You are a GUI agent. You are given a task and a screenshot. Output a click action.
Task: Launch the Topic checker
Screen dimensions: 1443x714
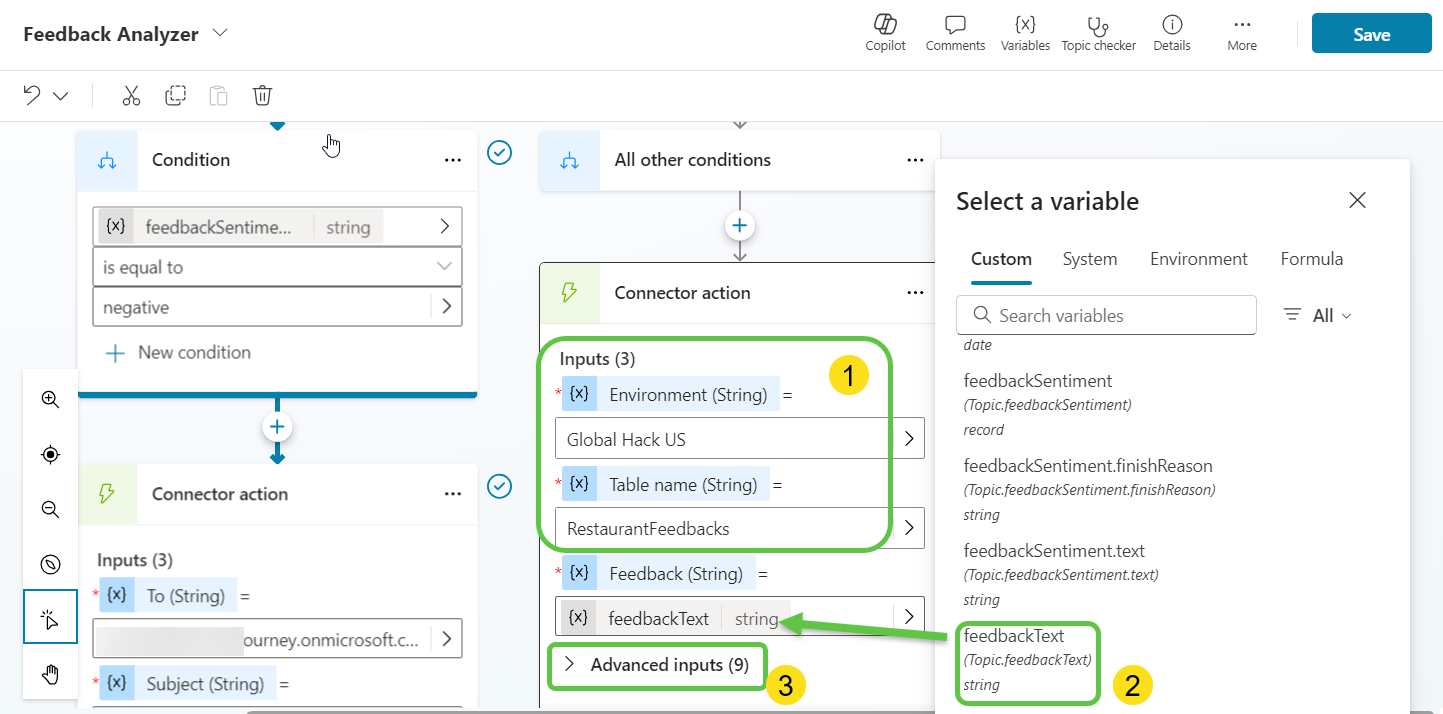1098,33
